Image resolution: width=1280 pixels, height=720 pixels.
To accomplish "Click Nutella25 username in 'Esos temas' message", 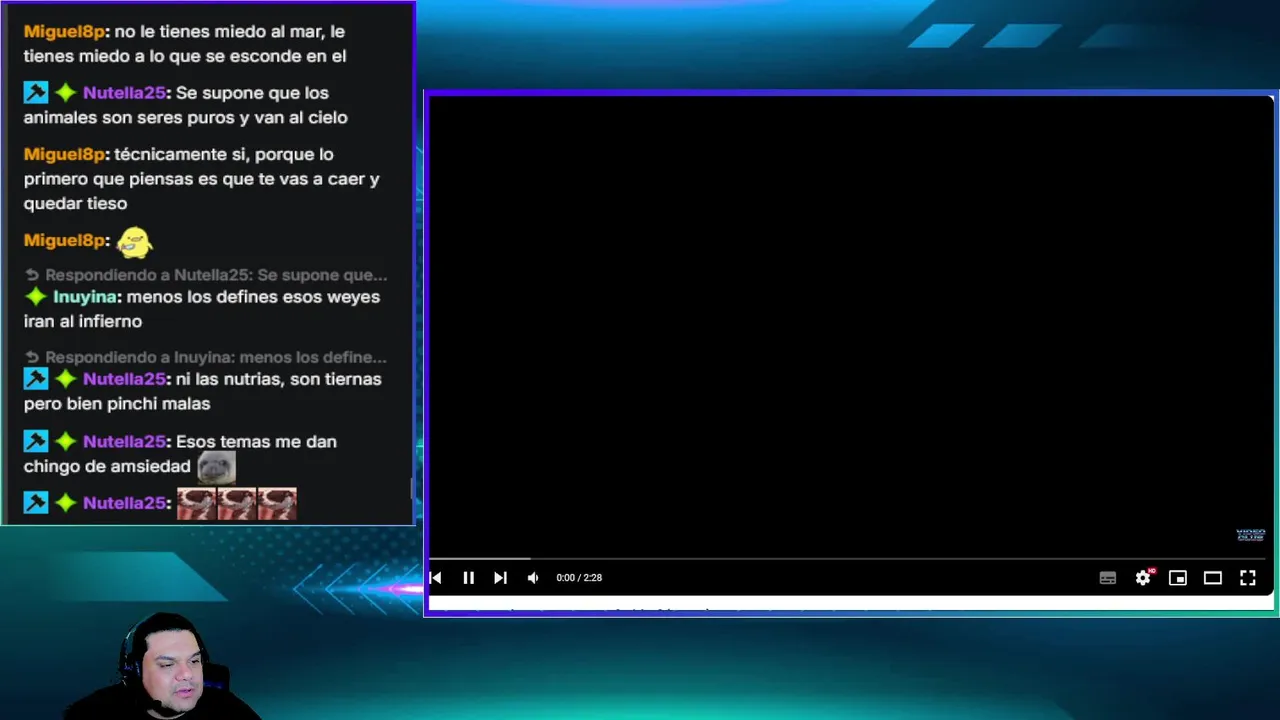I will tap(124, 441).
